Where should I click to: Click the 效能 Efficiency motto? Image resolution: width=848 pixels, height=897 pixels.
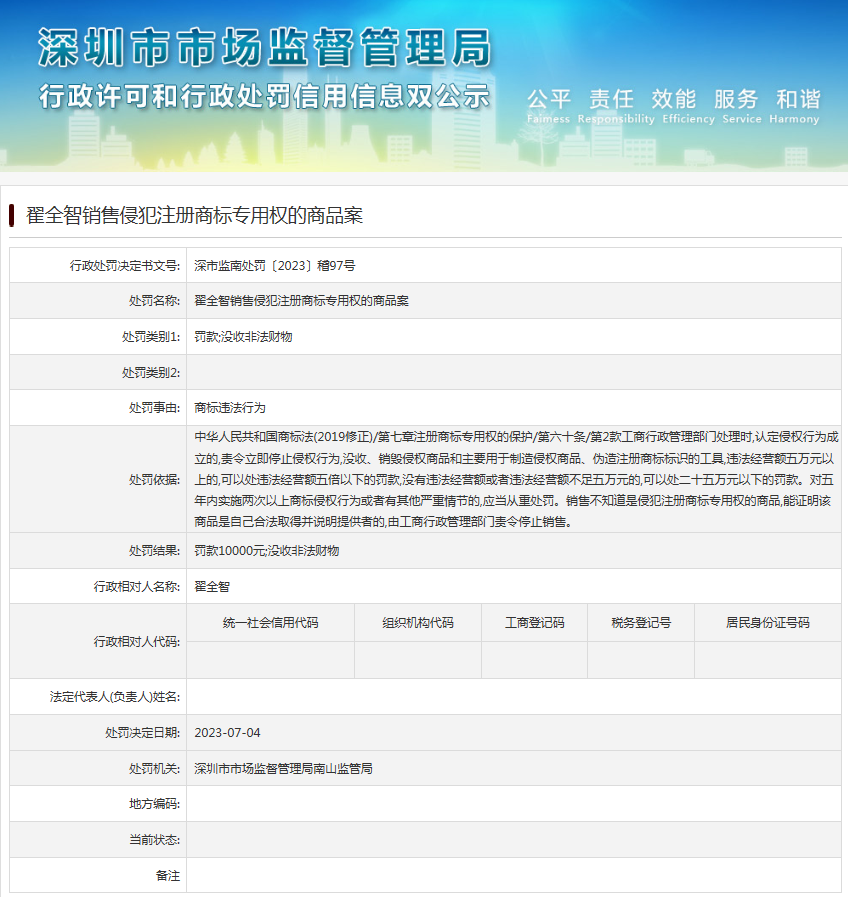(x=688, y=106)
